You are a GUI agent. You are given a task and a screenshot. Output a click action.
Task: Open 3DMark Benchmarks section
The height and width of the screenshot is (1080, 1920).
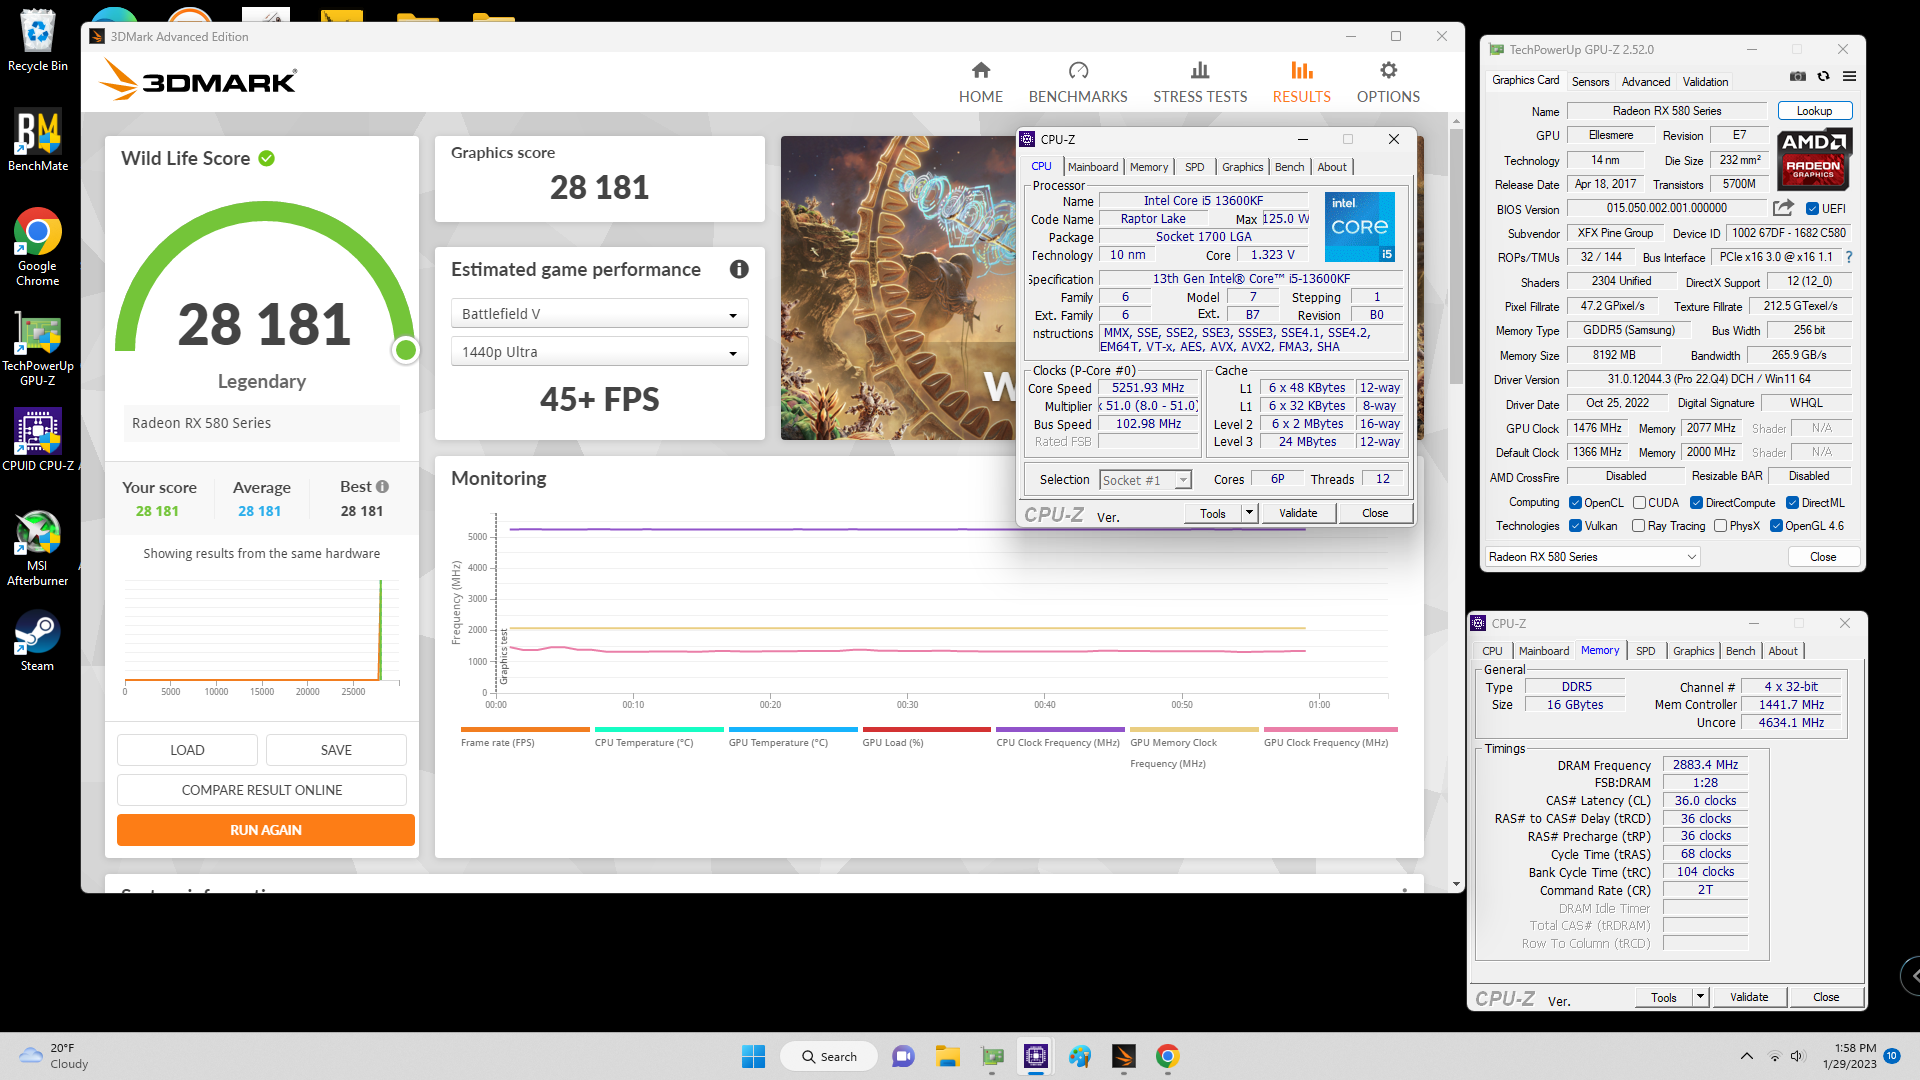coord(1078,83)
